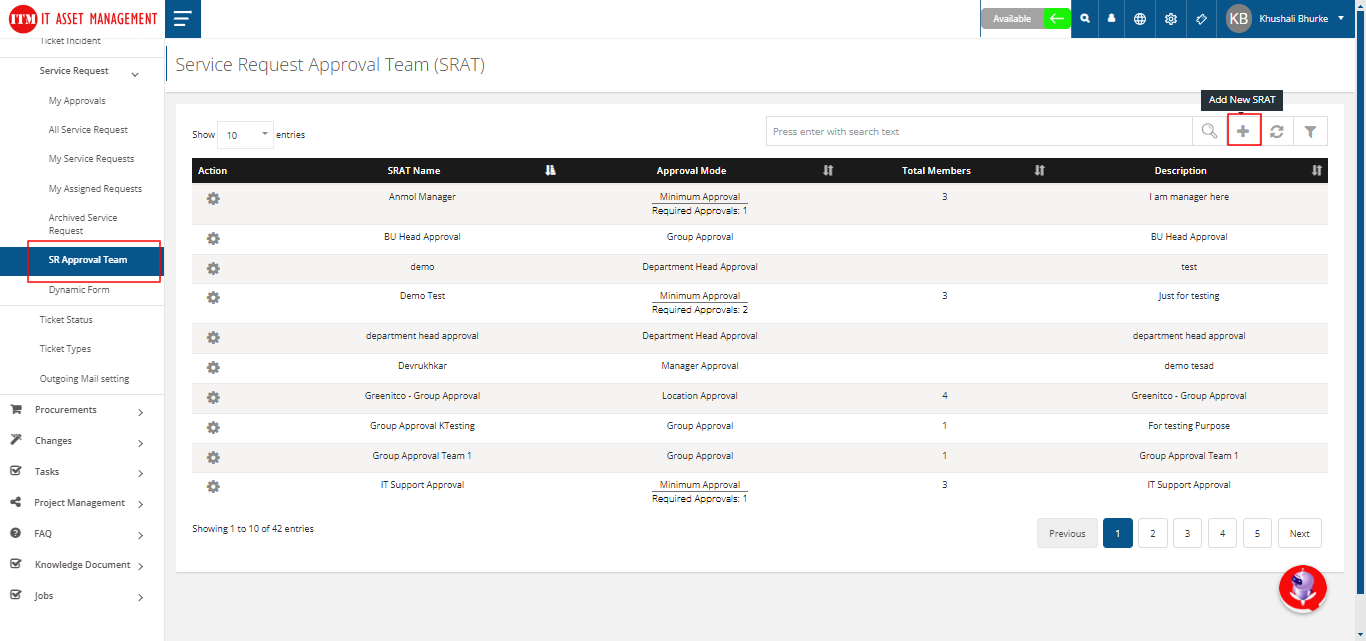Viewport: 1366px width, 641px height.
Task: Click the Add New SRAT plus icon
Action: (x=1243, y=131)
